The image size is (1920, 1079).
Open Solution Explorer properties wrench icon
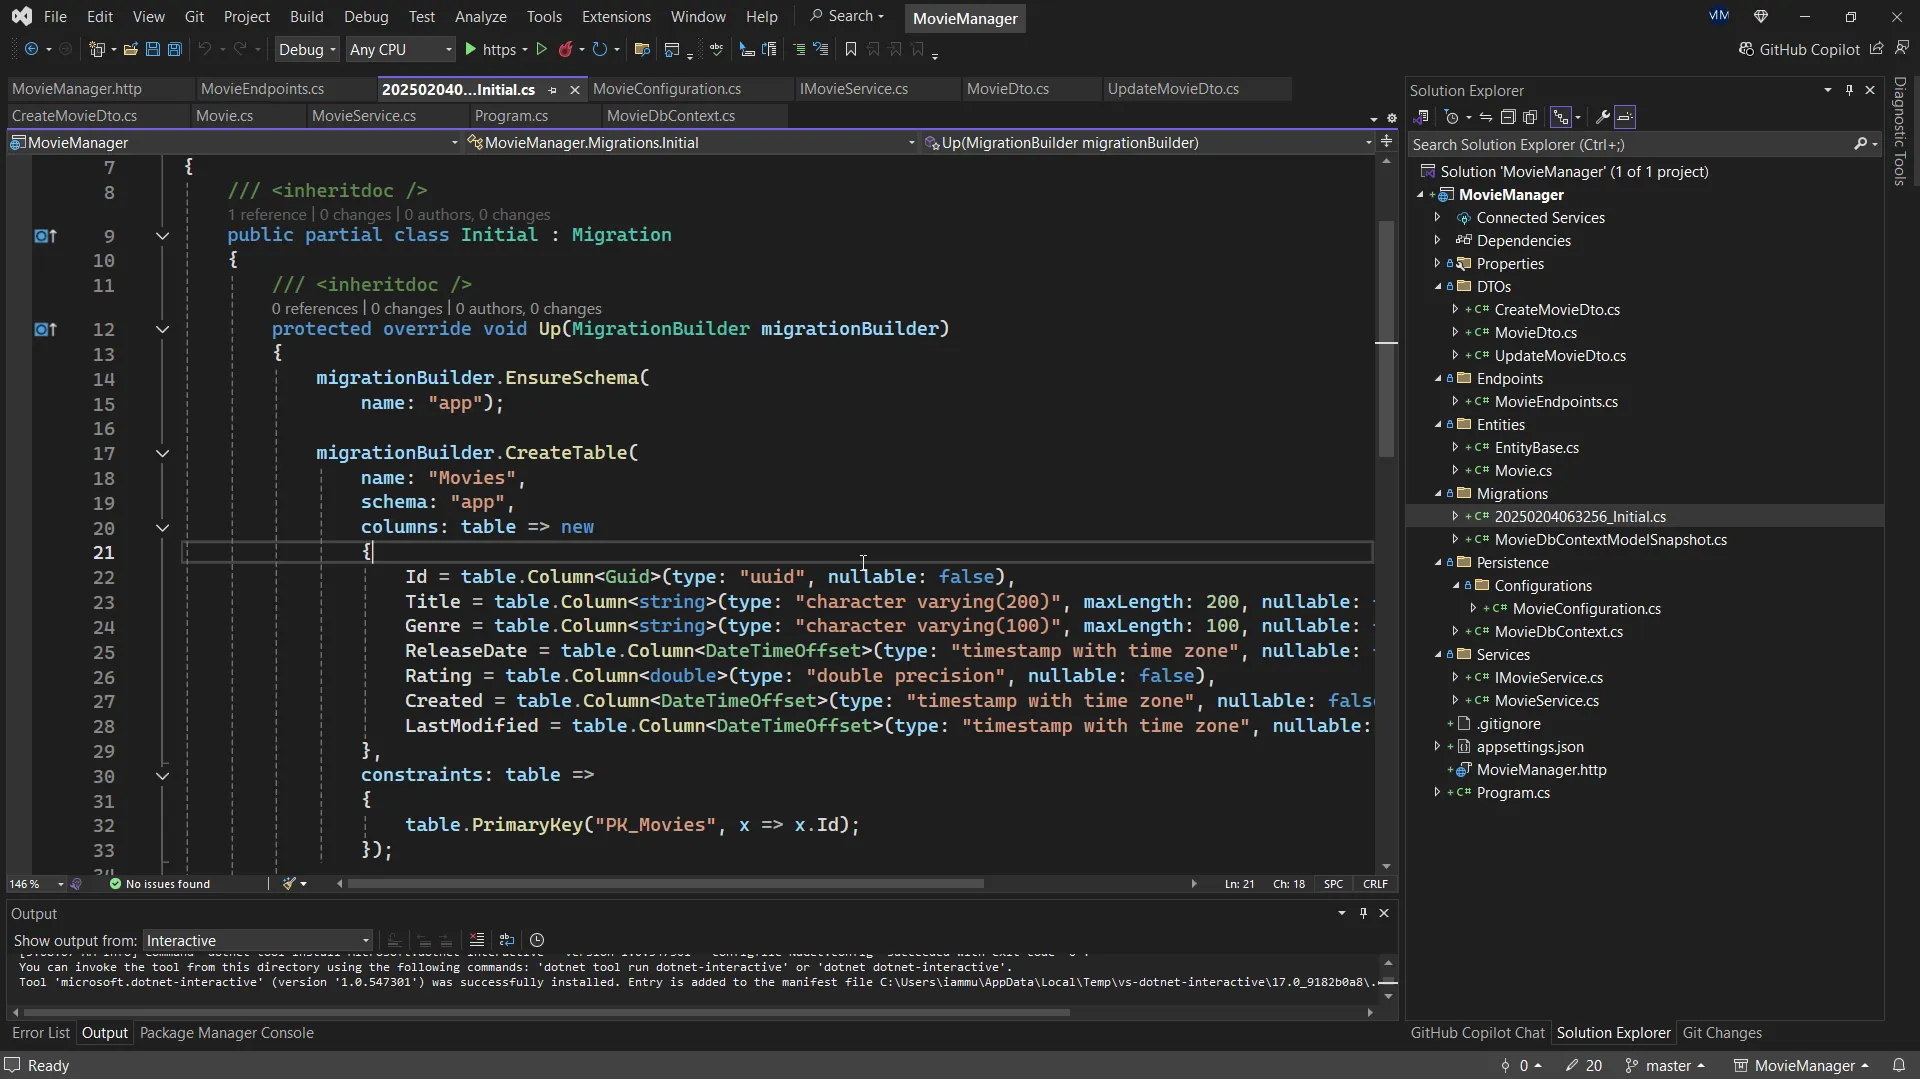(1602, 117)
